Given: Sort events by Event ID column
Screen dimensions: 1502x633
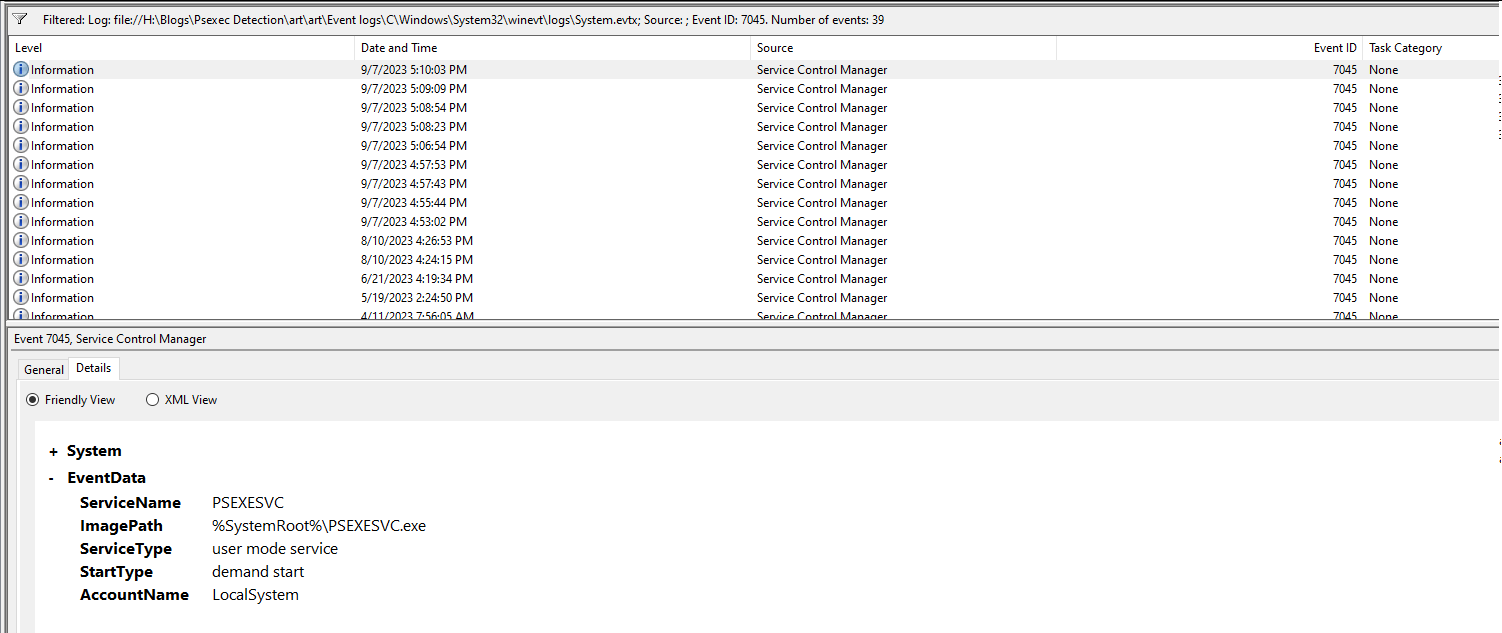Looking at the screenshot, I should coord(1335,48).
